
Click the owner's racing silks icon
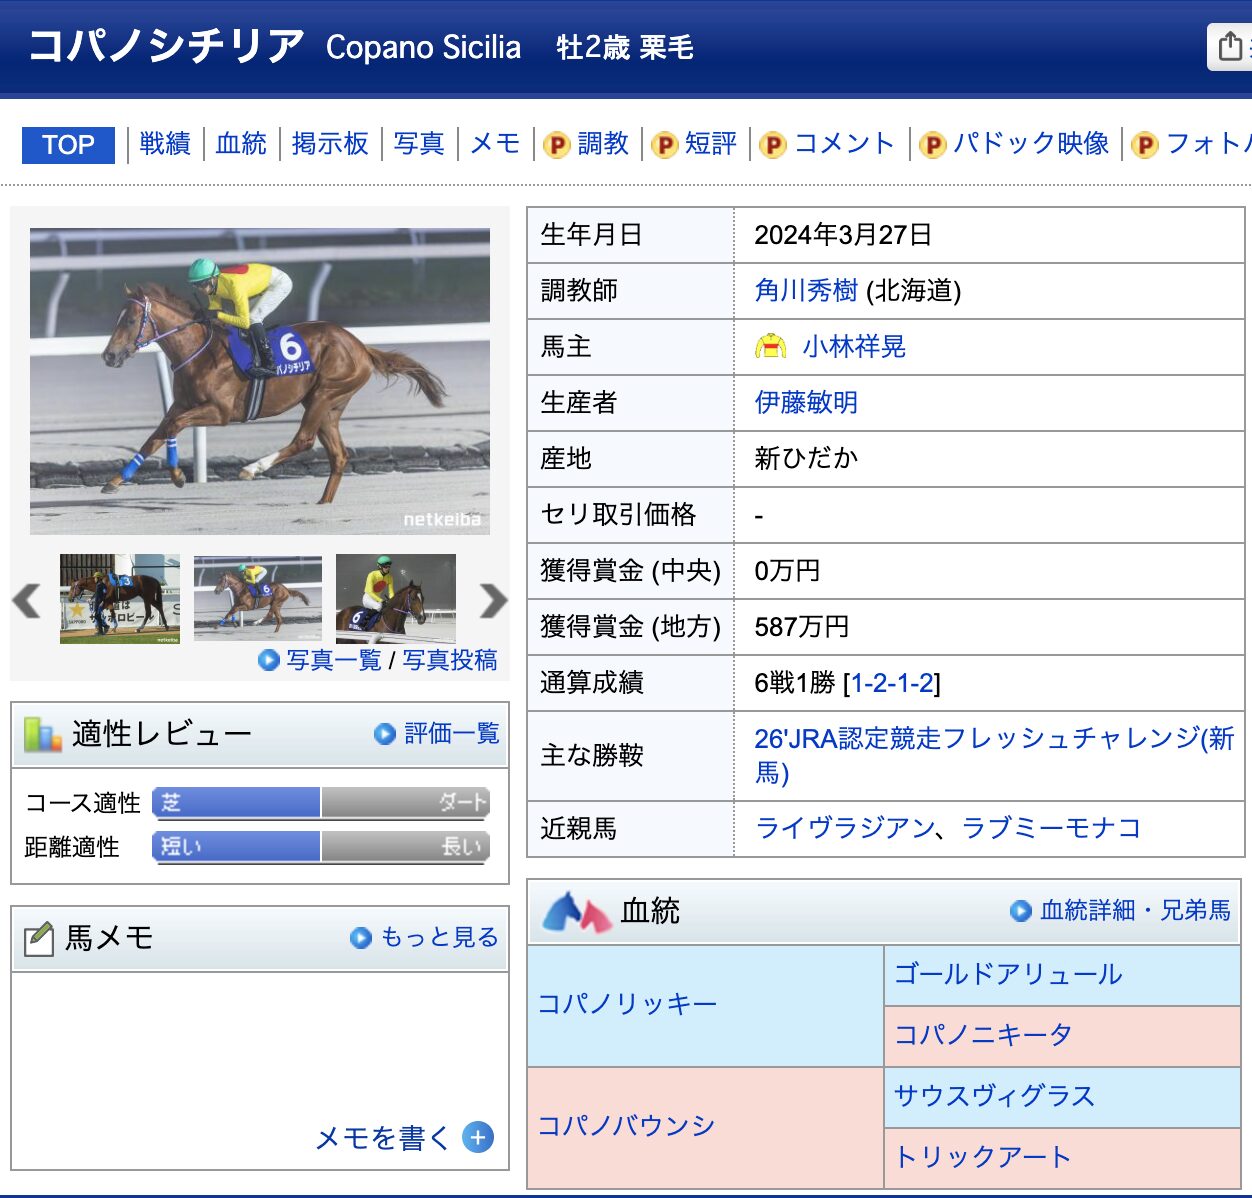point(770,346)
